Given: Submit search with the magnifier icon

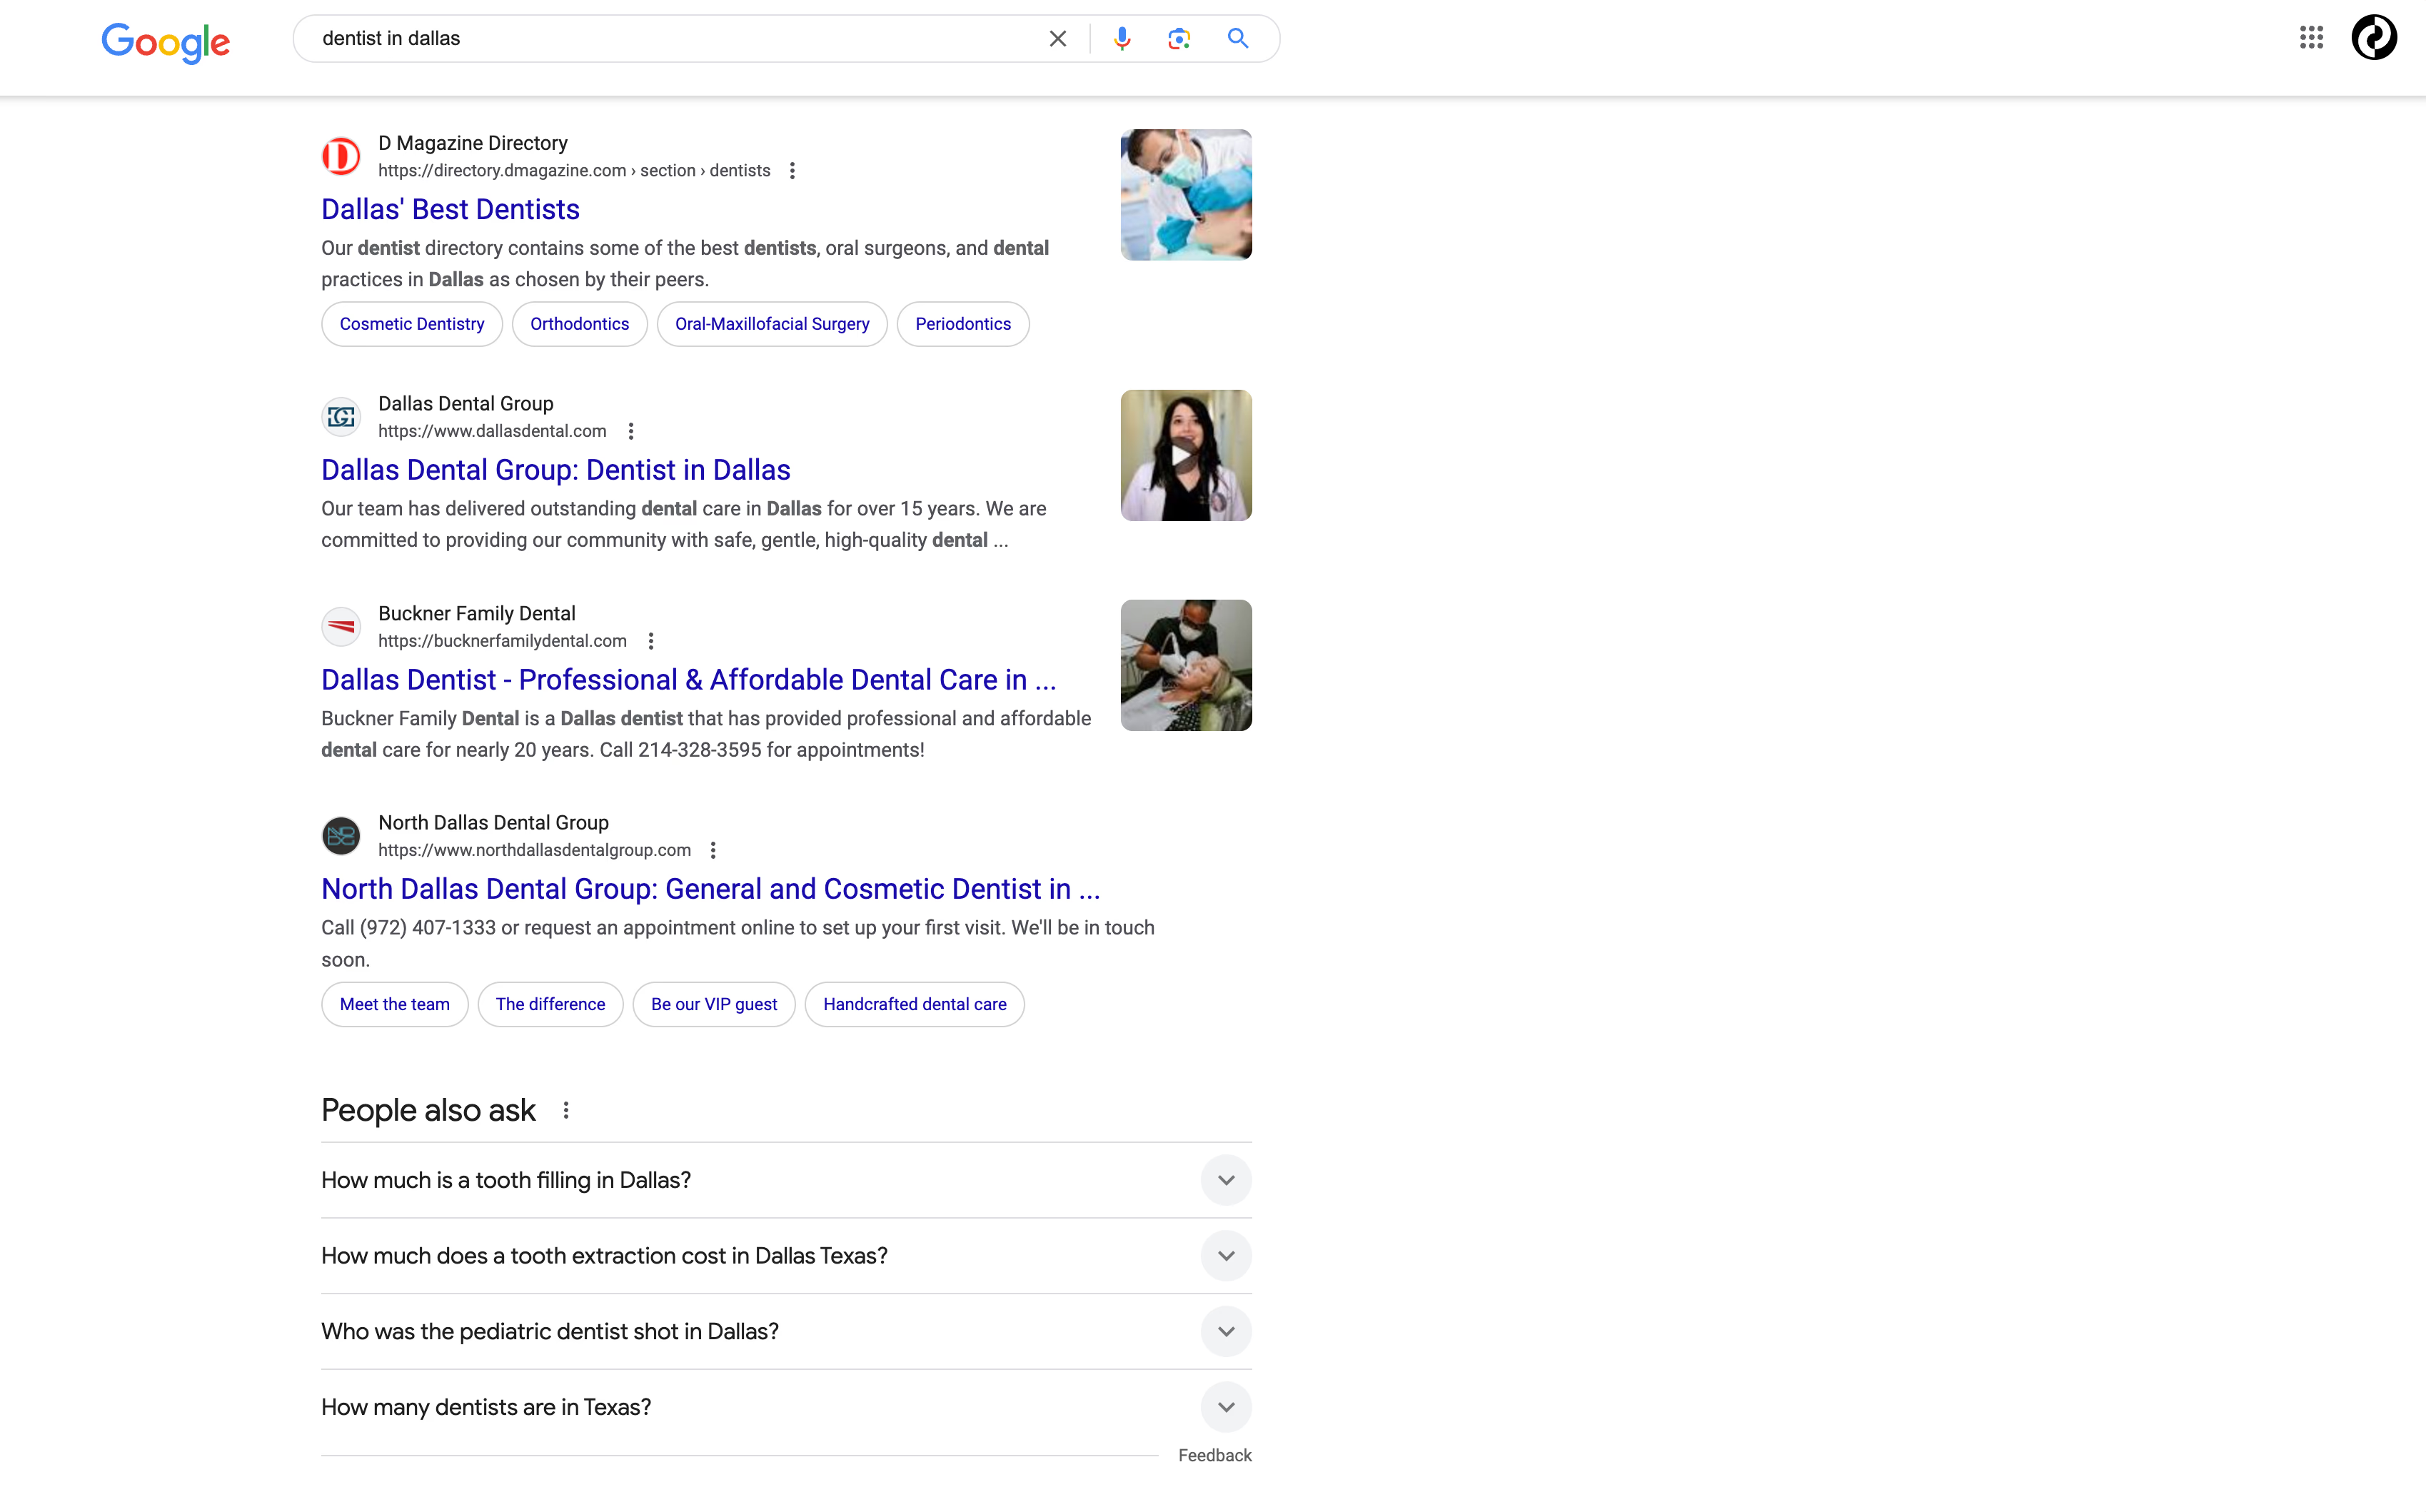Looking at the screenshot, I should coord(1238,38).
